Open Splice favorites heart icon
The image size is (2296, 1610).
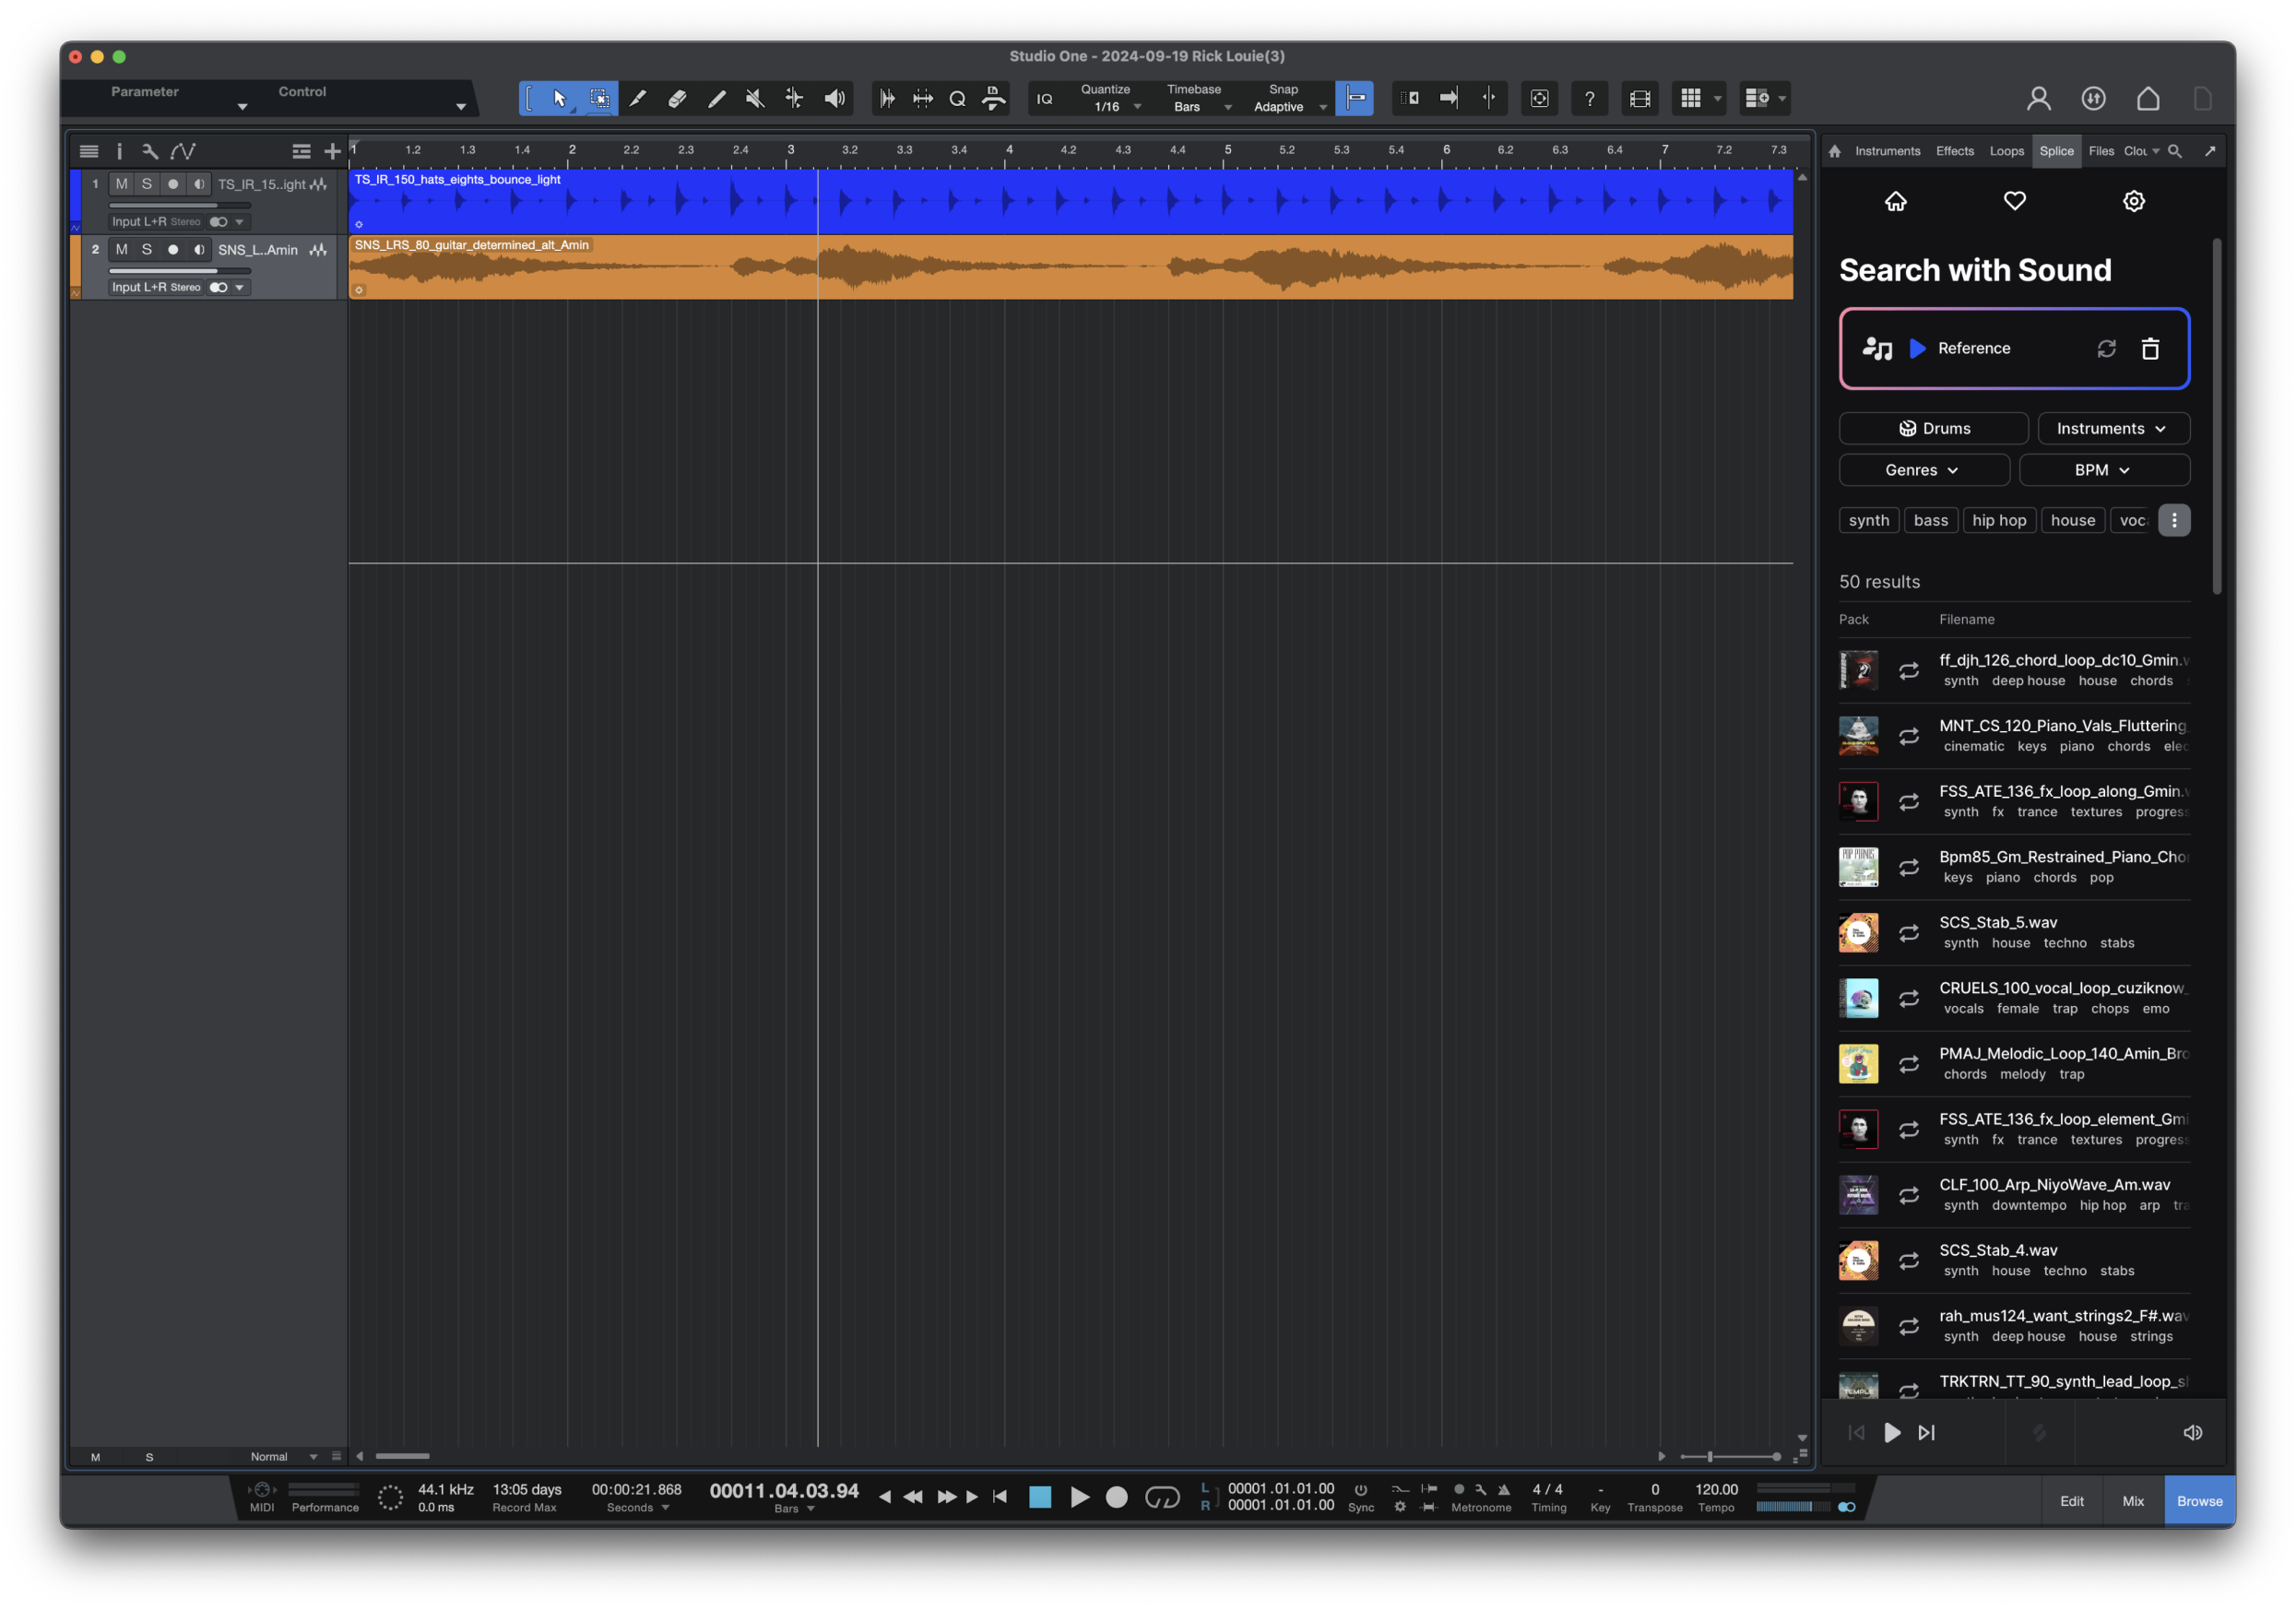coord(2014,201)
